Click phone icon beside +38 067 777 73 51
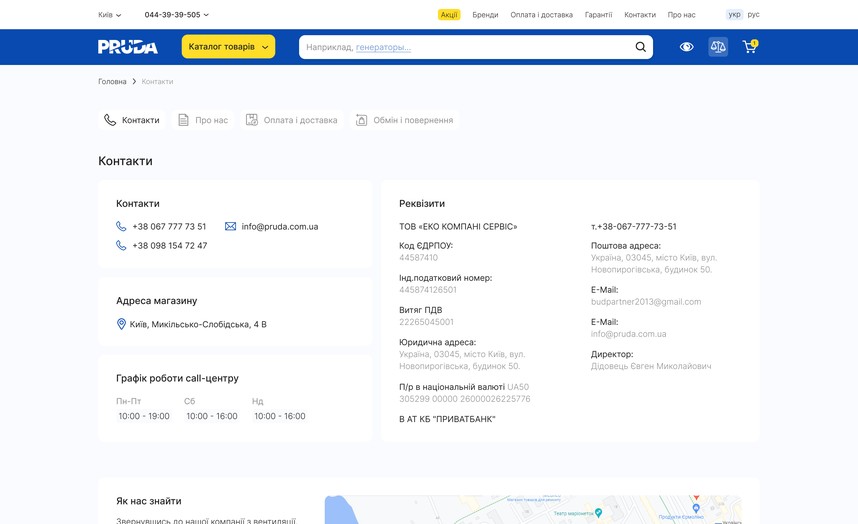Screen dimensions: 858x524 (121, 226)
